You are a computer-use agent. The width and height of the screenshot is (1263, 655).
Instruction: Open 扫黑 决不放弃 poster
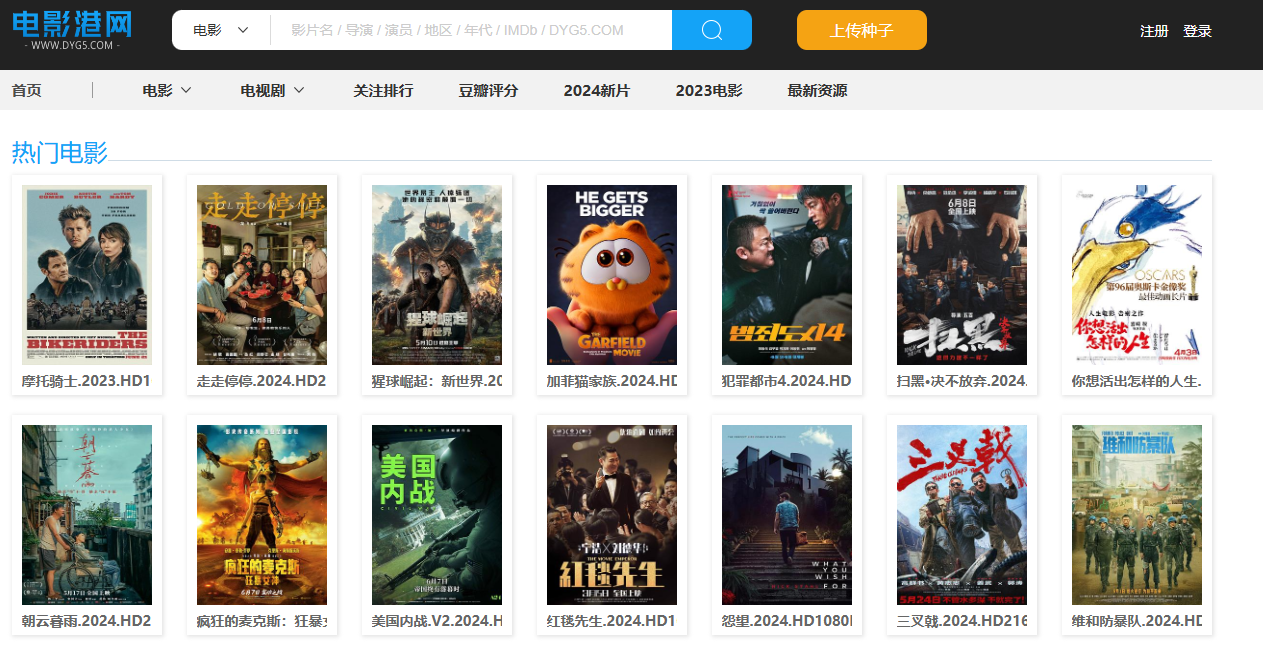coord(962,275)
